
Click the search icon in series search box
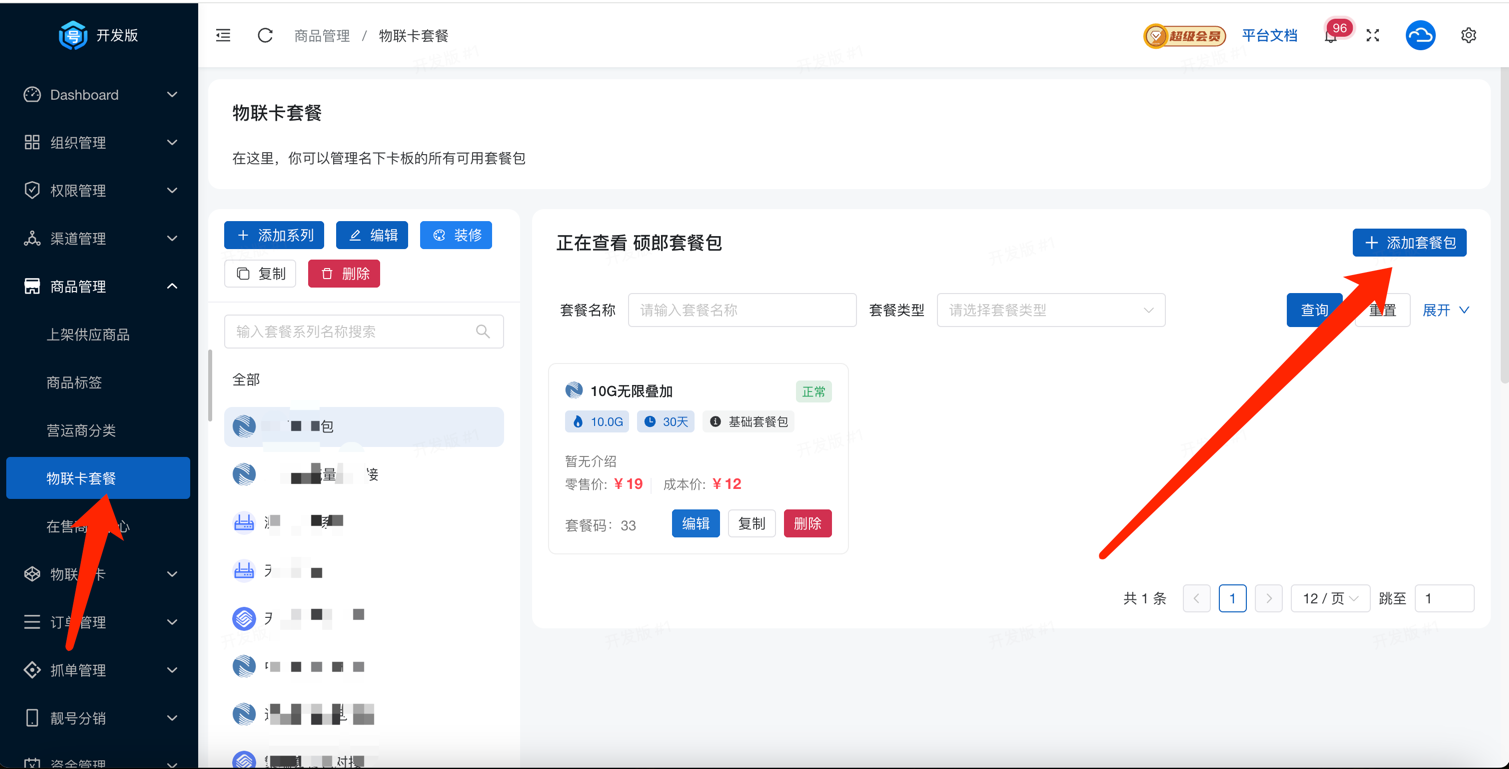483,331
